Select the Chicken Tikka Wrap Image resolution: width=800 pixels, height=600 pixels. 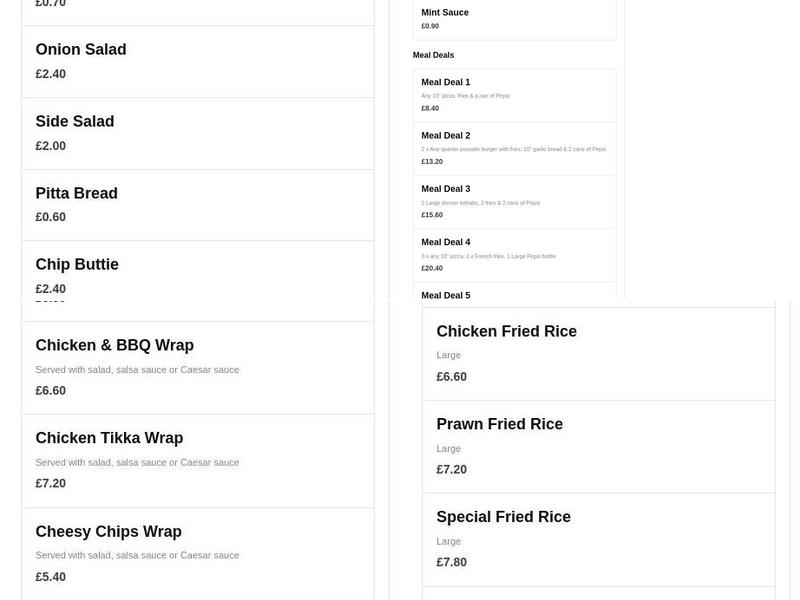(x=109, y=438)
